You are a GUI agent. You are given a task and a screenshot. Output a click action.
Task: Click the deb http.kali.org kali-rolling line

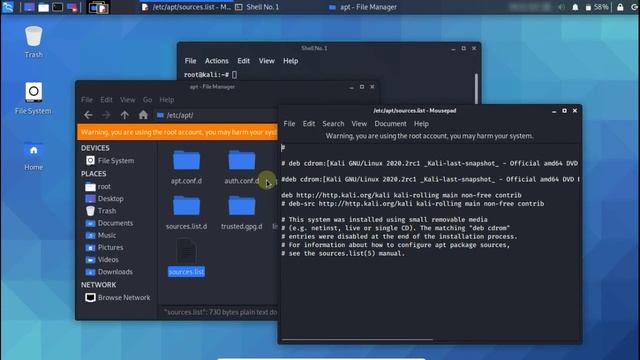[x=401, y=195]
